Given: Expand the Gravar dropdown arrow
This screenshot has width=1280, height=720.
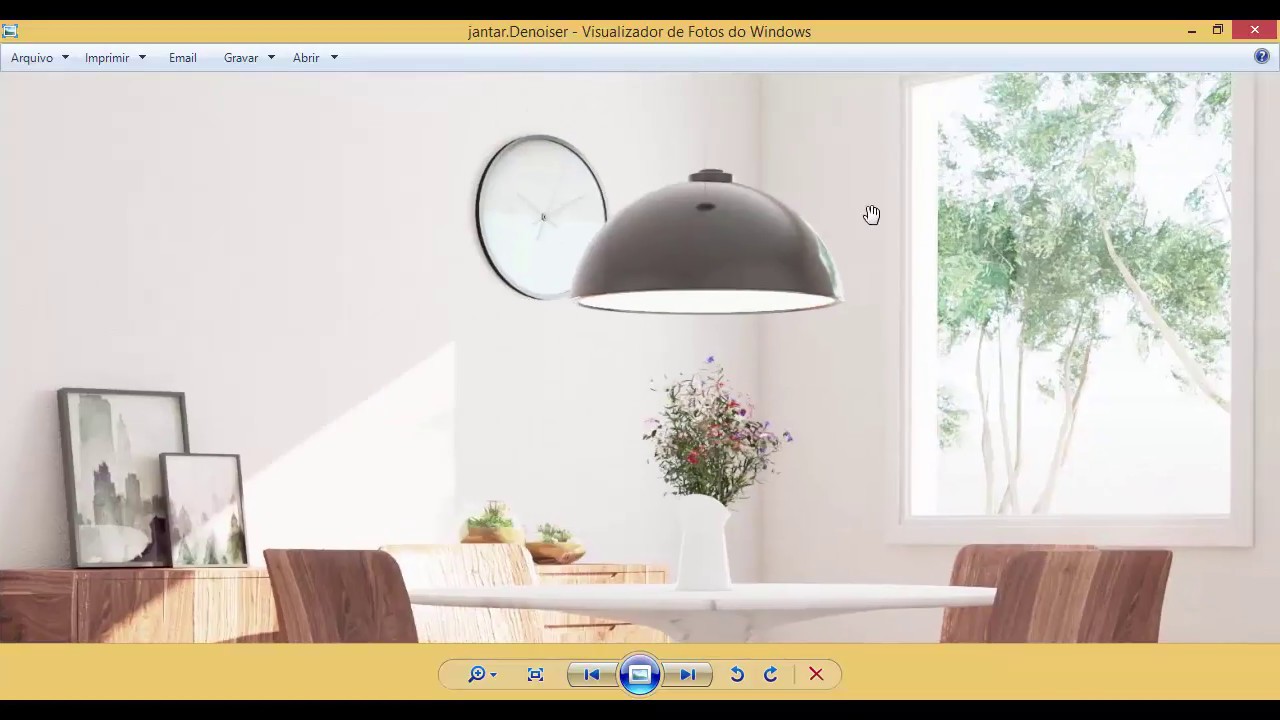Looking at the screenshot, I should click(x=271, y=58).
